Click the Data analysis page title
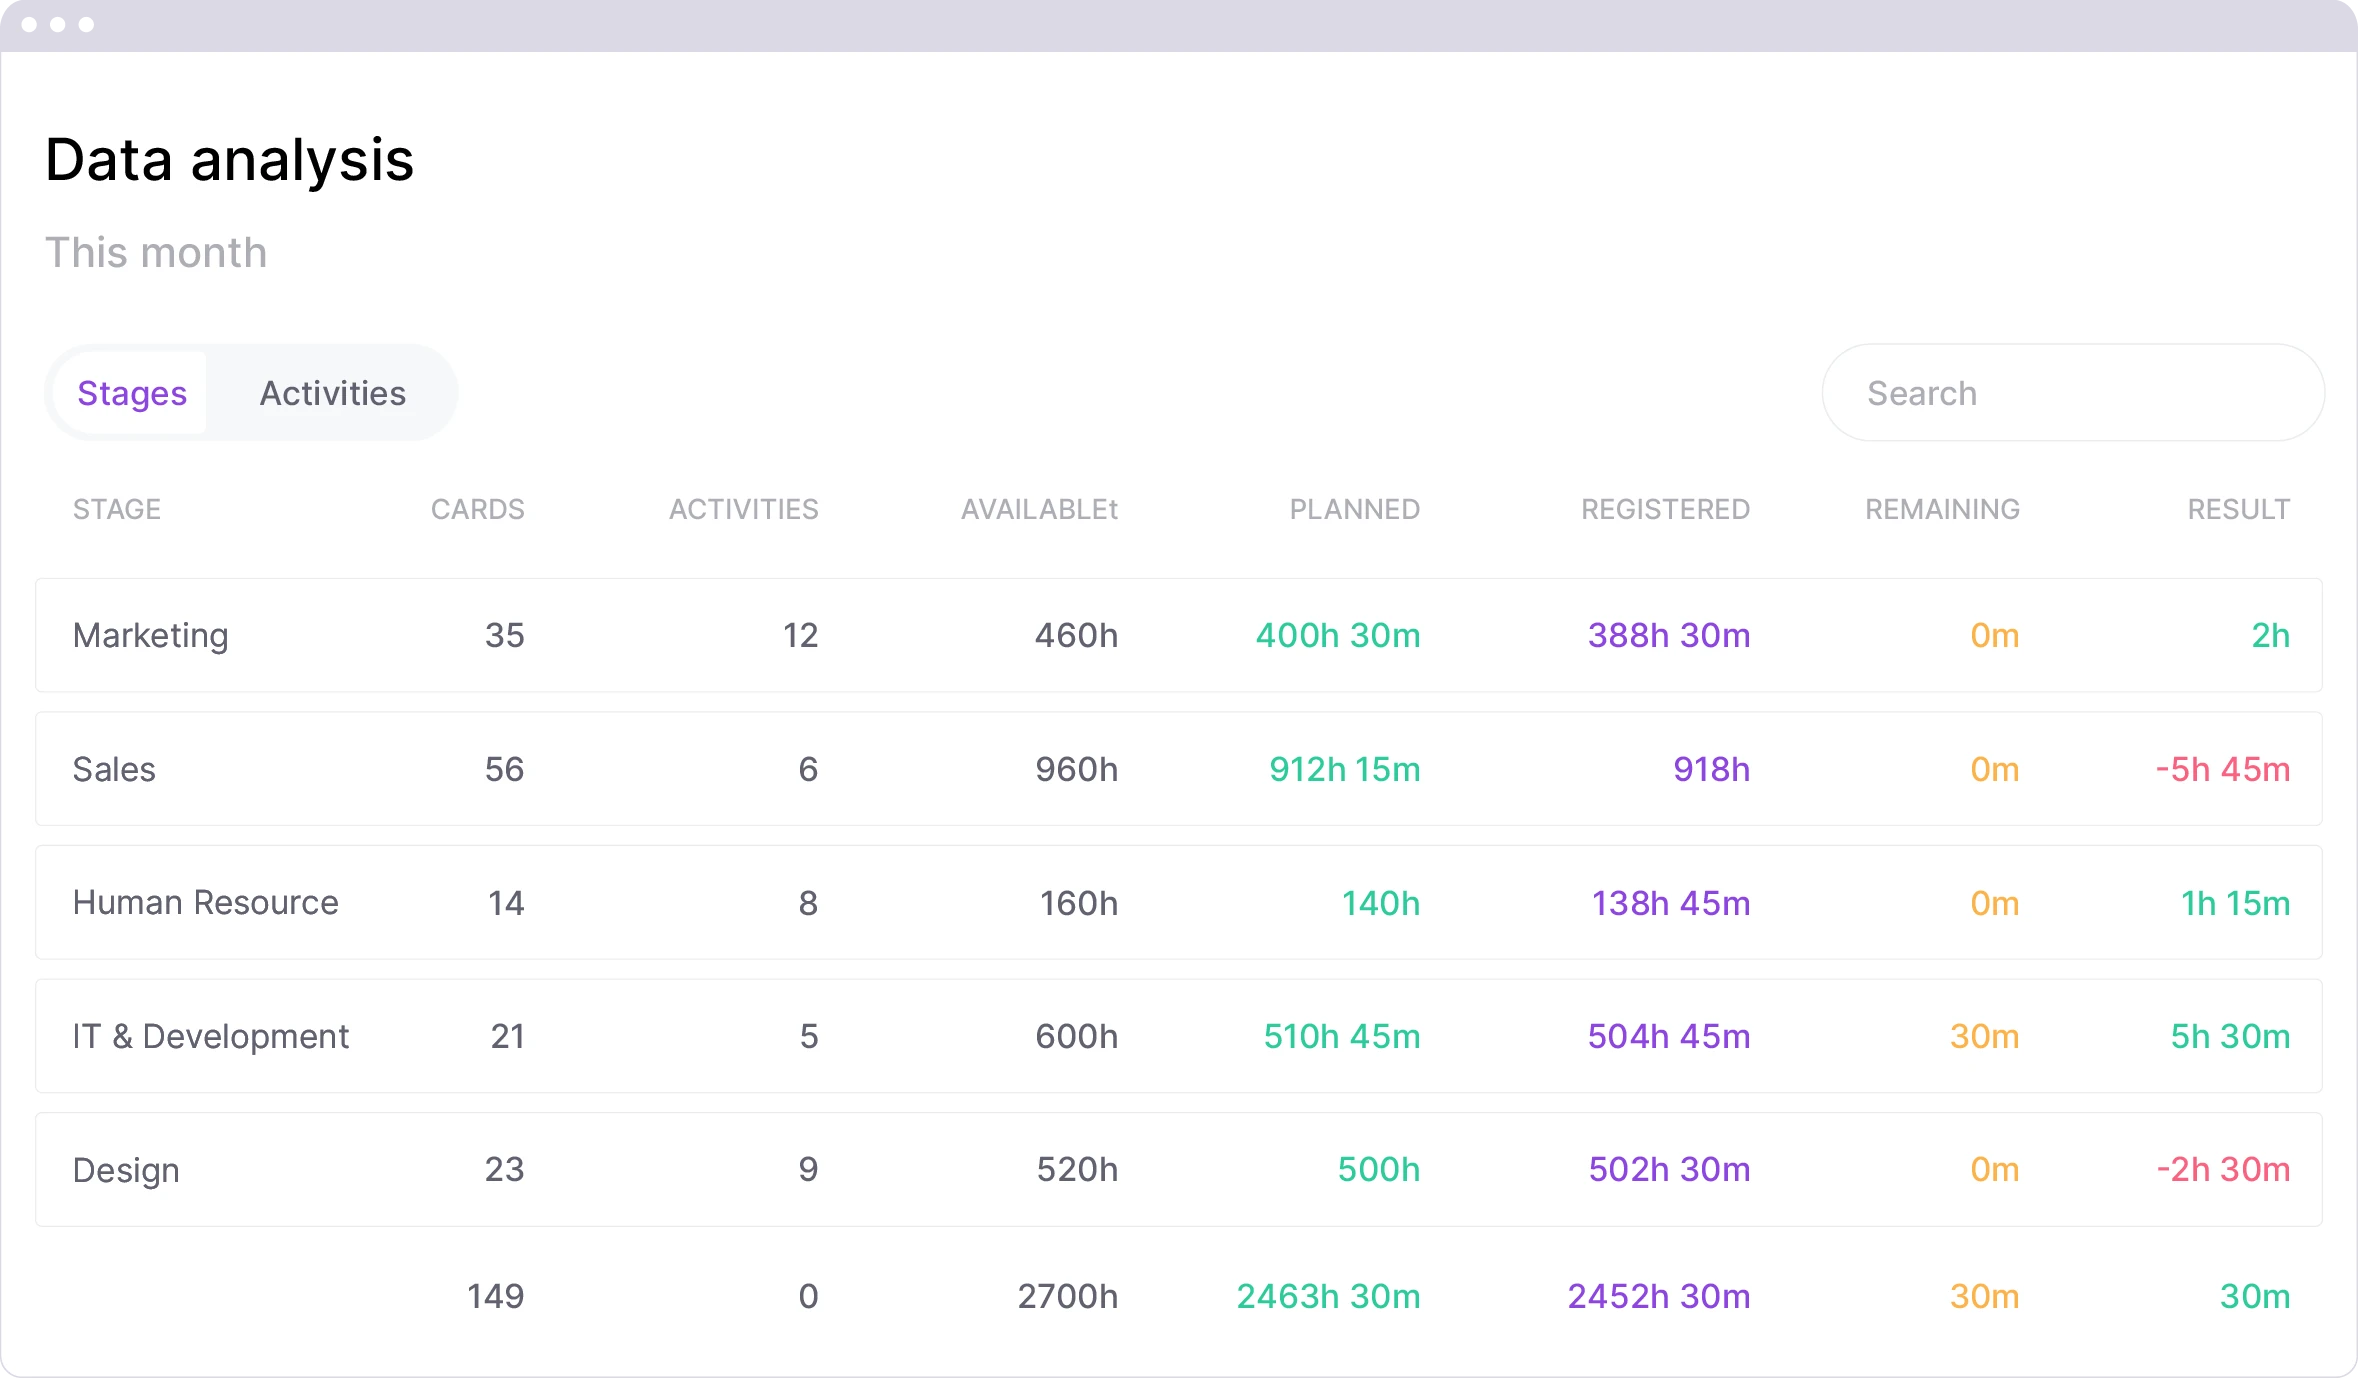 228,158
